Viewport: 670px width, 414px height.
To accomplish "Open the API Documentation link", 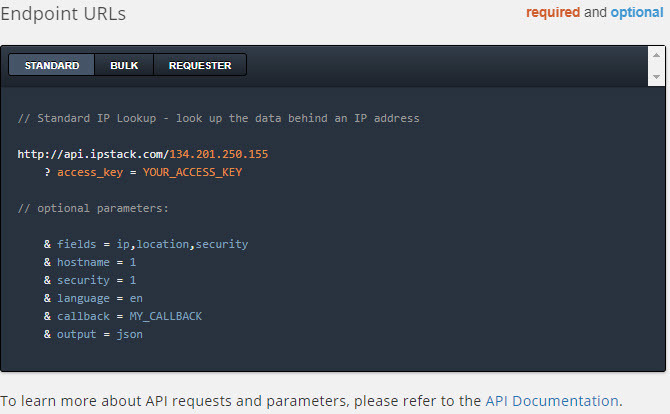I will pos(552,401).
